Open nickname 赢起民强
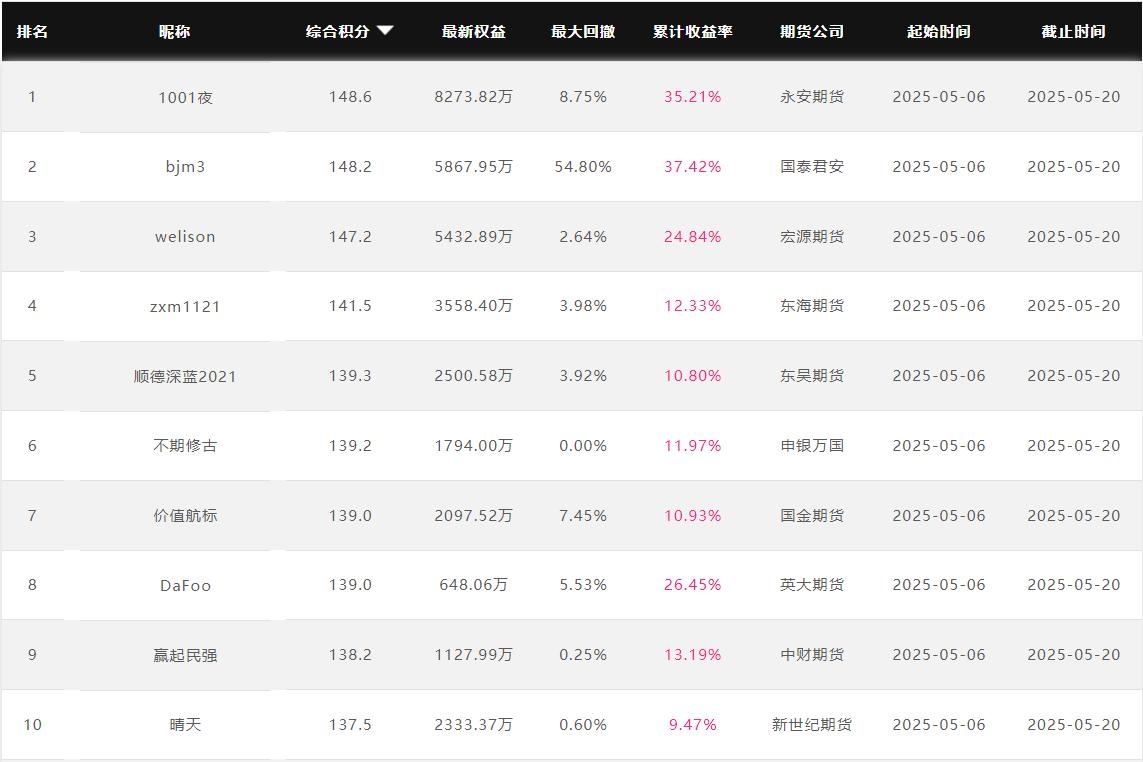 185,655
